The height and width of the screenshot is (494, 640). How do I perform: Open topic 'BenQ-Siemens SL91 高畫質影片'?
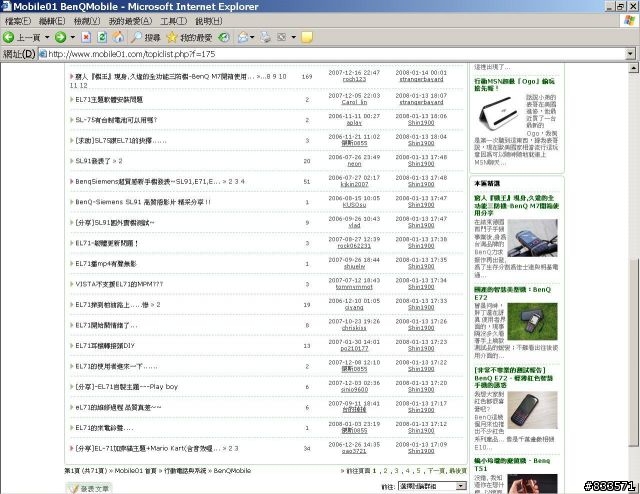143,202
